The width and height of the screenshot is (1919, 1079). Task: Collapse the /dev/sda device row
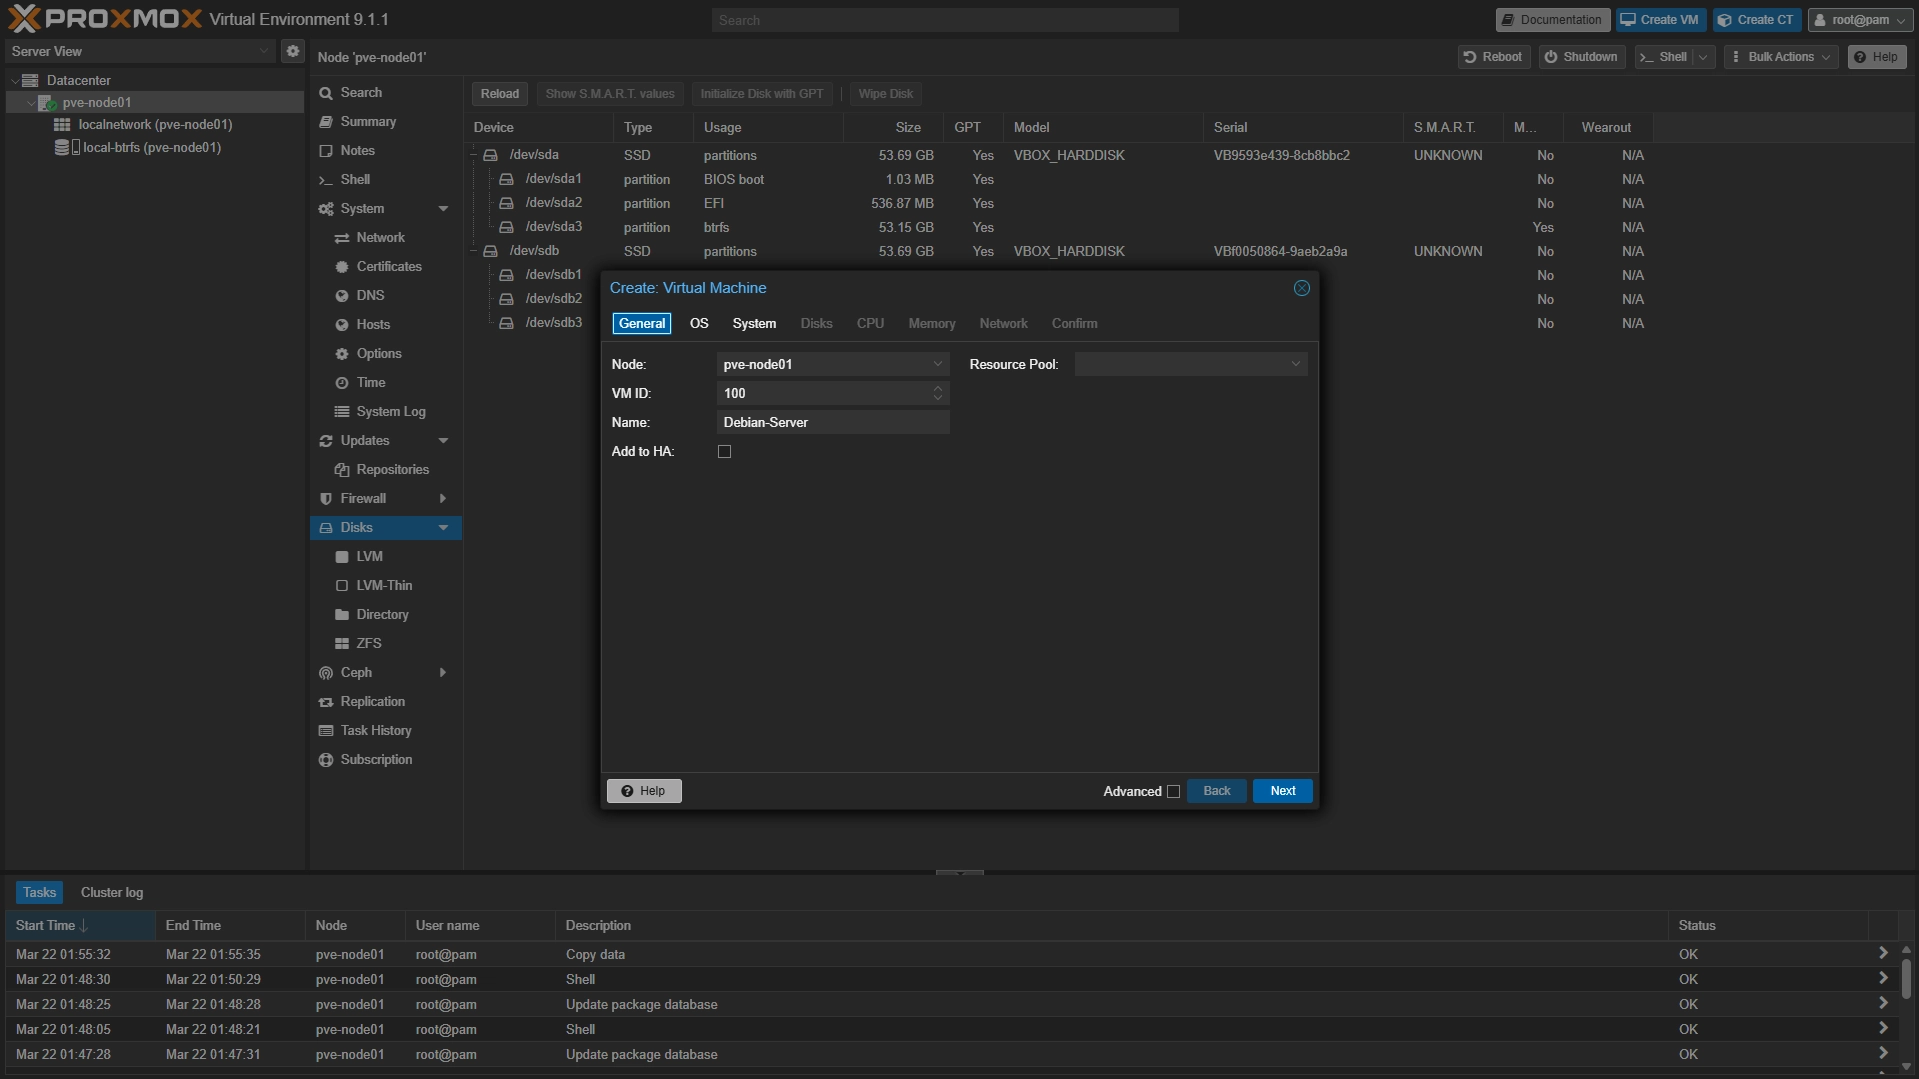click(x=475, y=155)
